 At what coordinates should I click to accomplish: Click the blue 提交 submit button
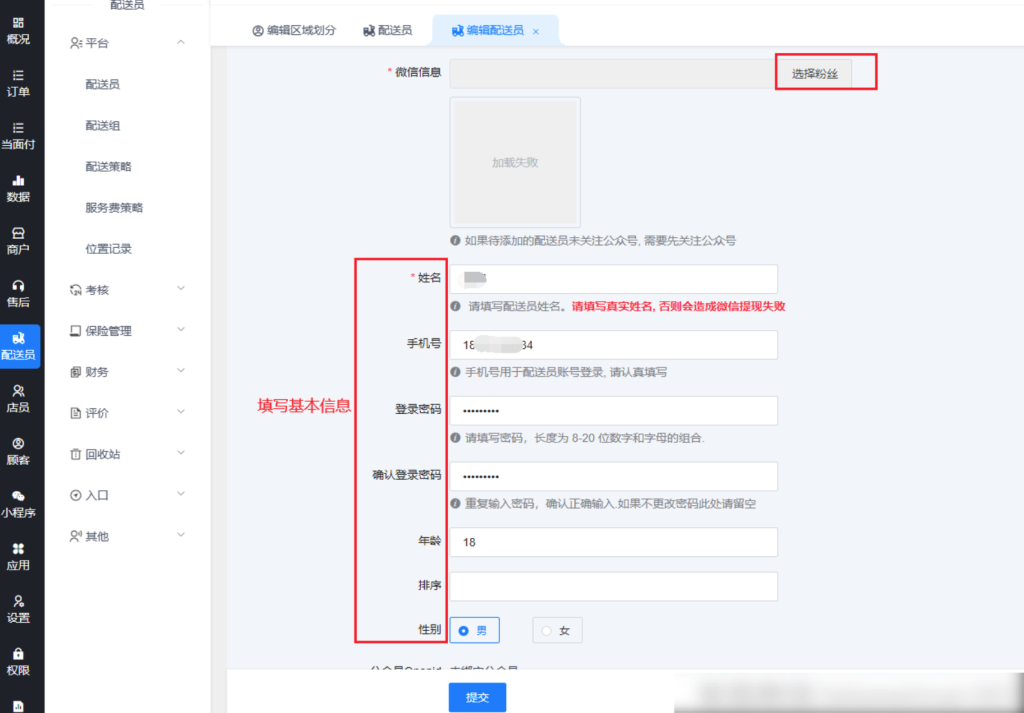477,697
